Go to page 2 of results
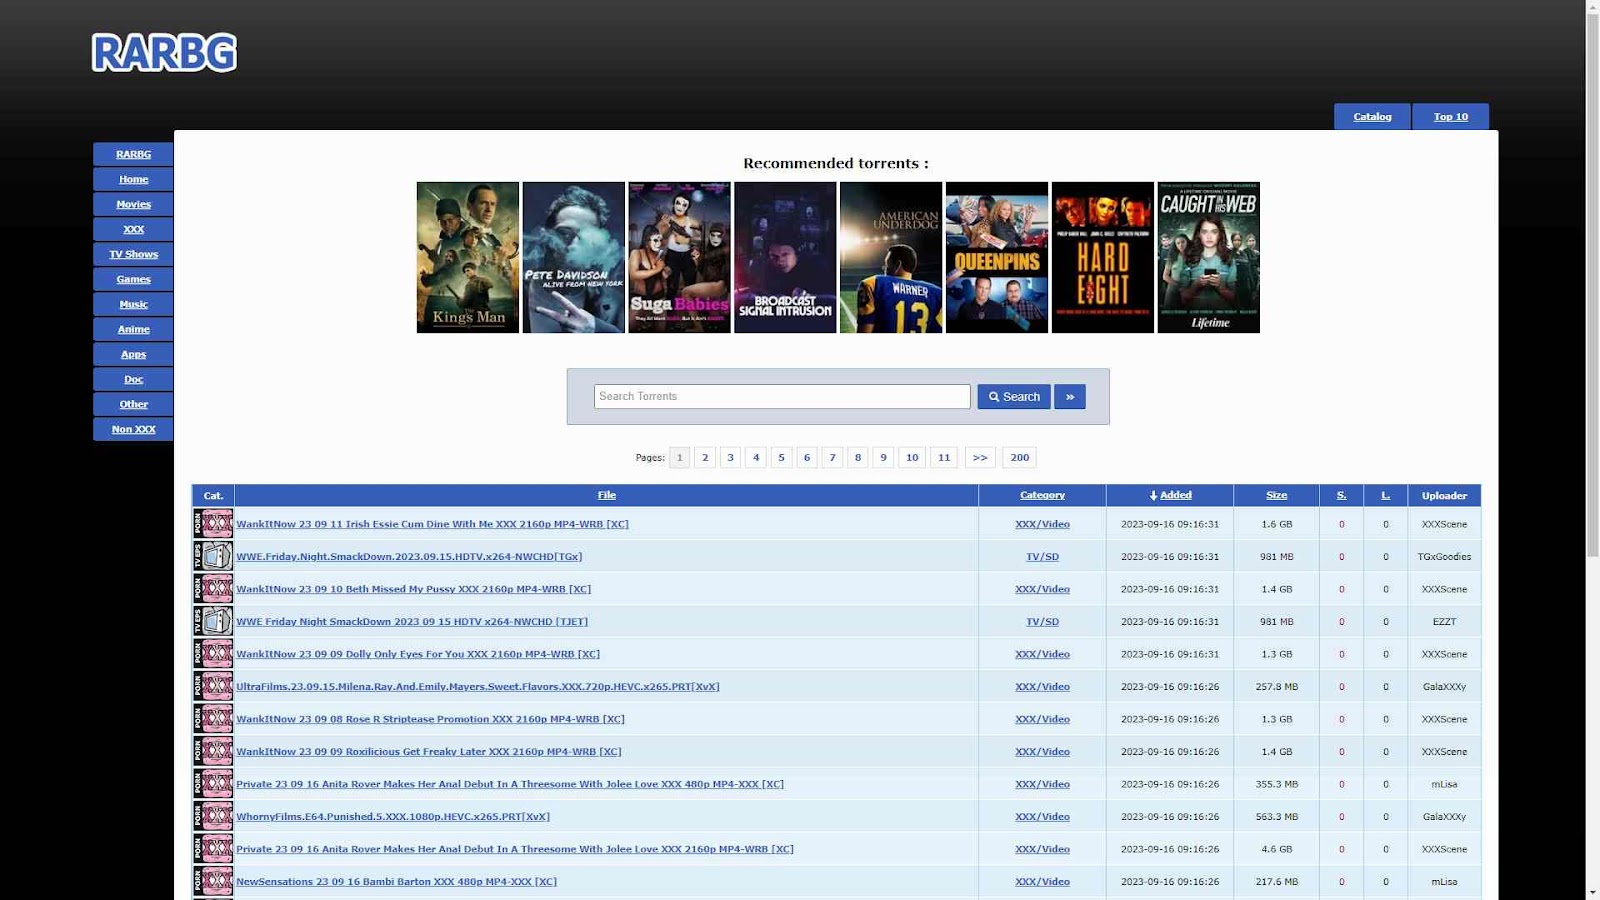This screenshot has height=900, width=1600. (705, 458)
